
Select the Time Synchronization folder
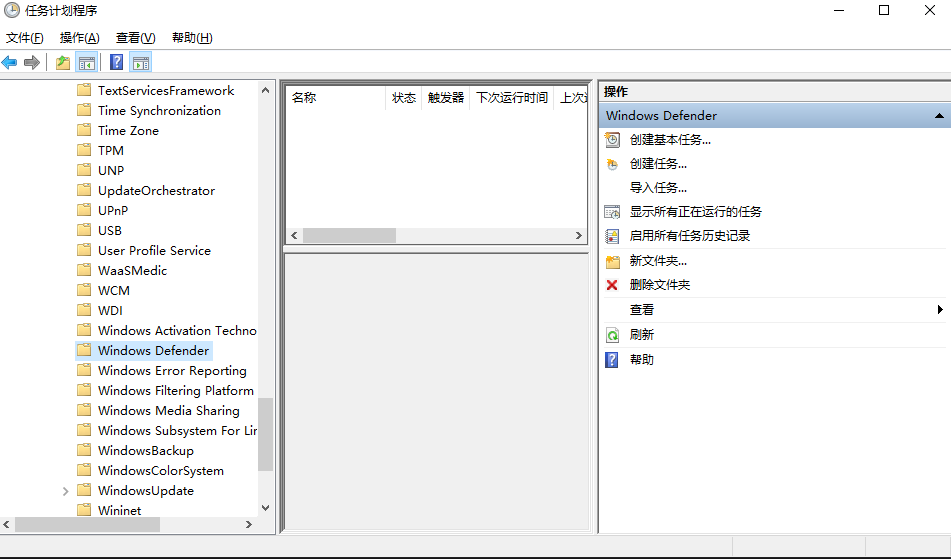[159, 110]
